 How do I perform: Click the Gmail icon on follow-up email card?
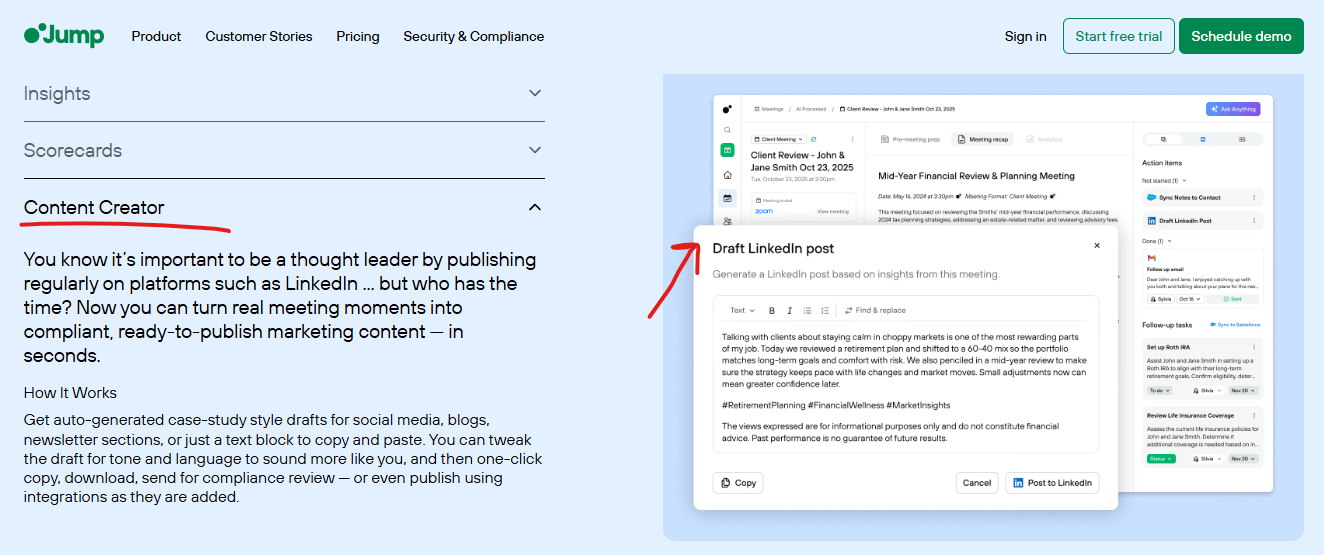click(1151, 258)
